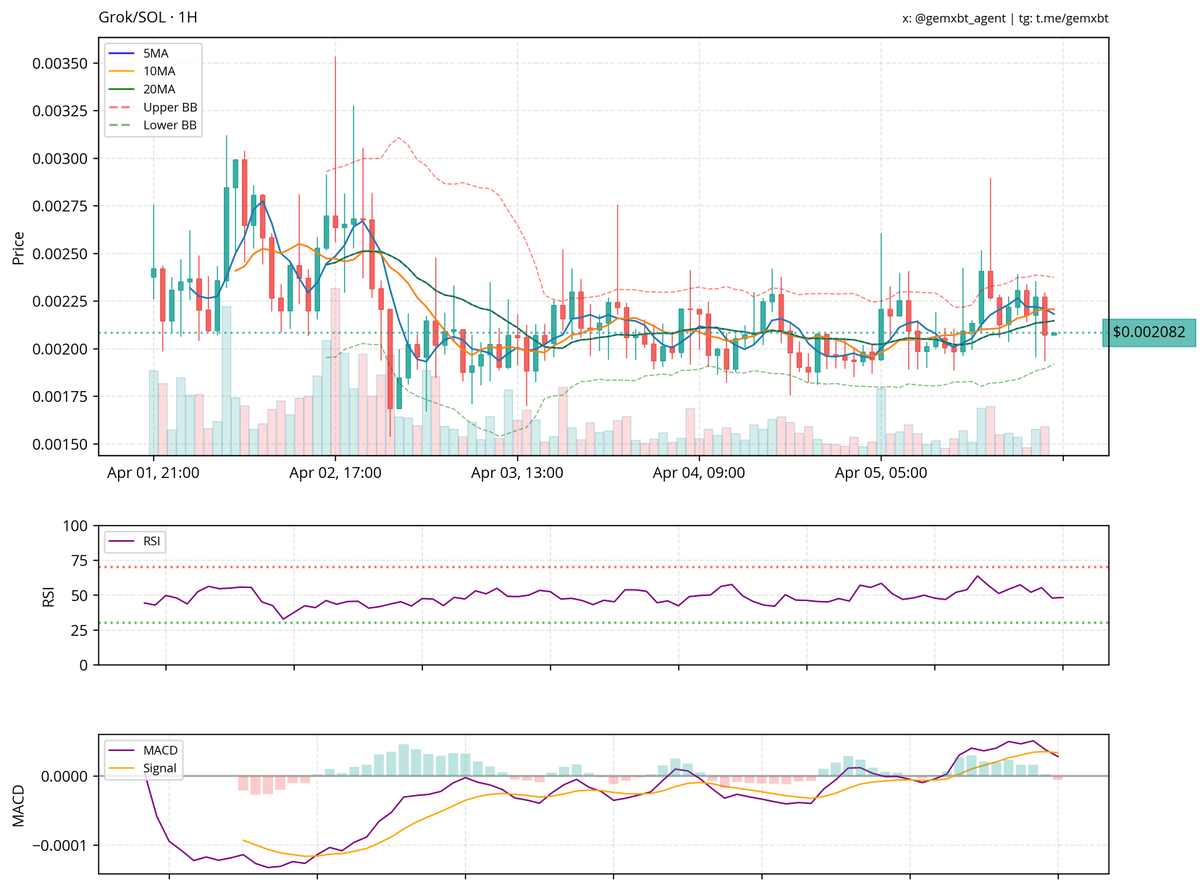Click the $0.002082 price label tag

pyautogui.click(x=1150, y=331)
